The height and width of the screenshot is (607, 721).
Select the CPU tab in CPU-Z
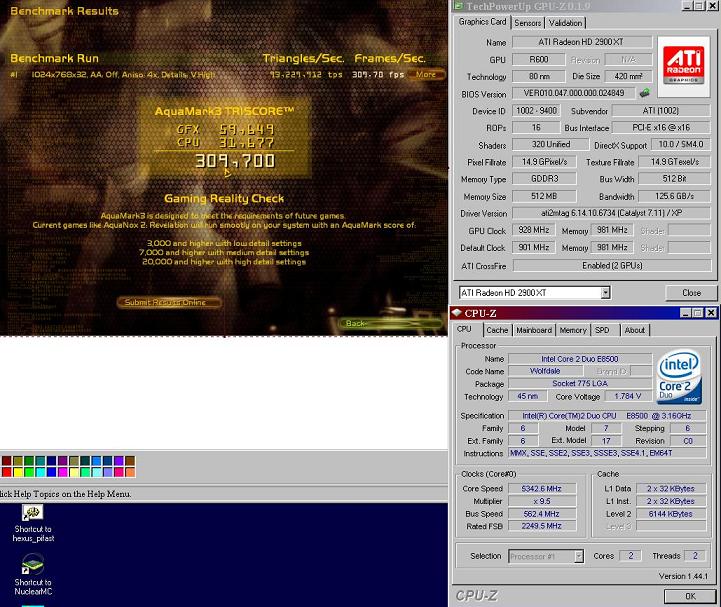pos(464,329)
